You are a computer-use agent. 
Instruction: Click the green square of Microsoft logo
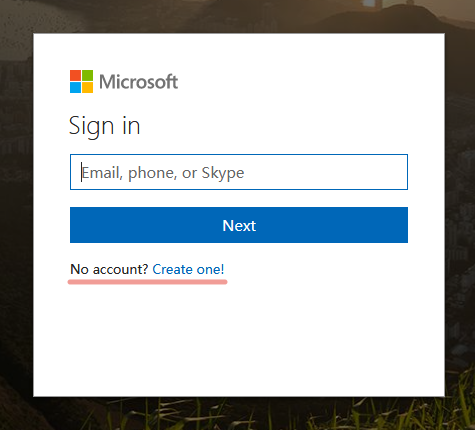pyautogui.click(x=87, y=75)
